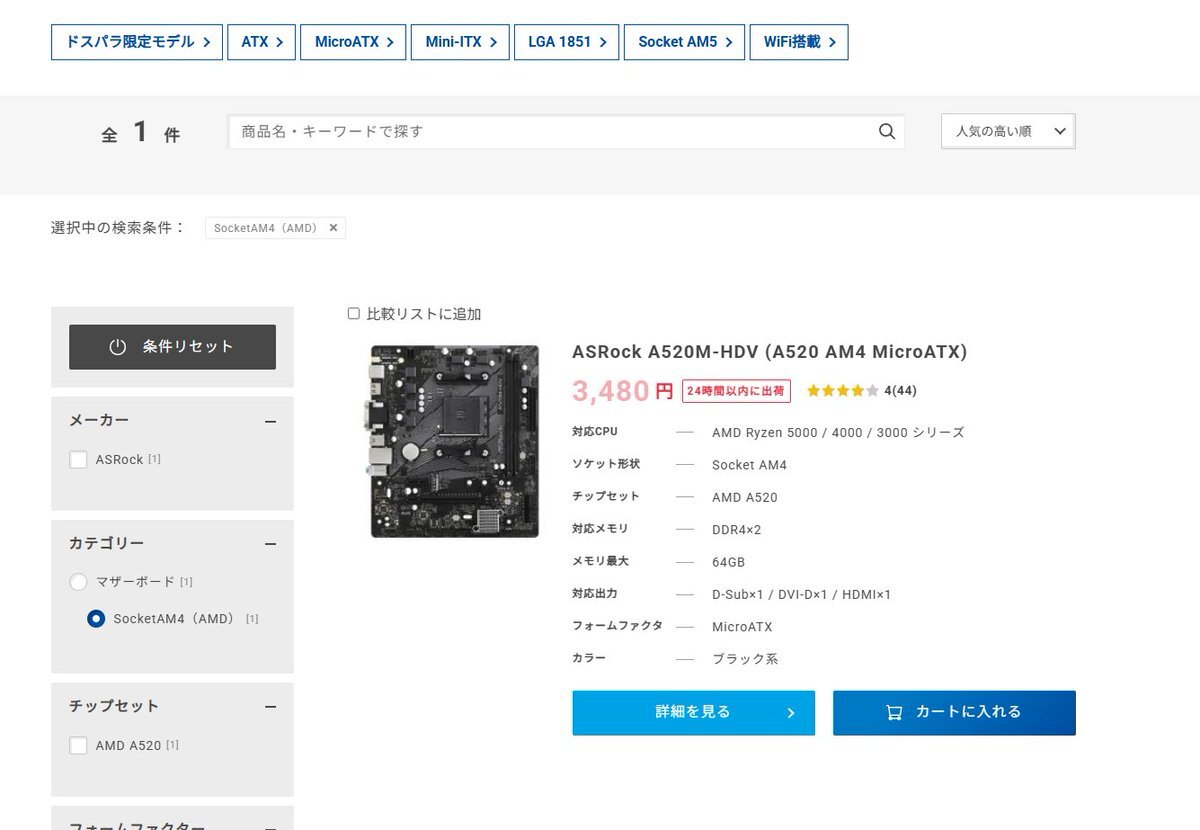Click the motherboard product thumbnail
This screenshot has height=830, width=1200.
[454, 441]
